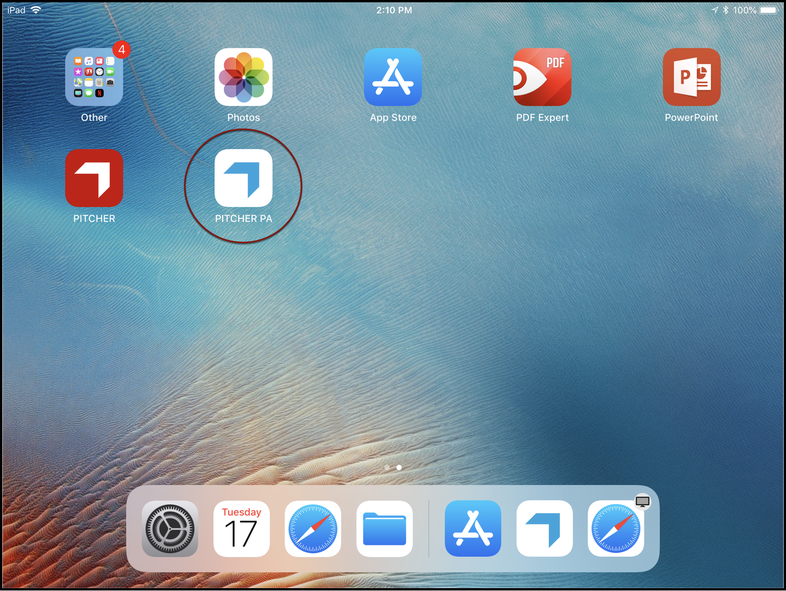
Task: Open PITCHER PA from the dock
Action: pyautogui.click(x=545, y=529)
